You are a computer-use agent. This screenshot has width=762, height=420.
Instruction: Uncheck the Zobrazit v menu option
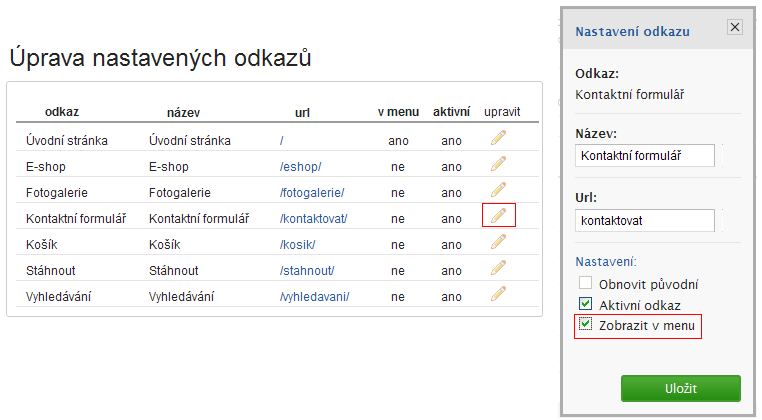(x=587, y=325)
